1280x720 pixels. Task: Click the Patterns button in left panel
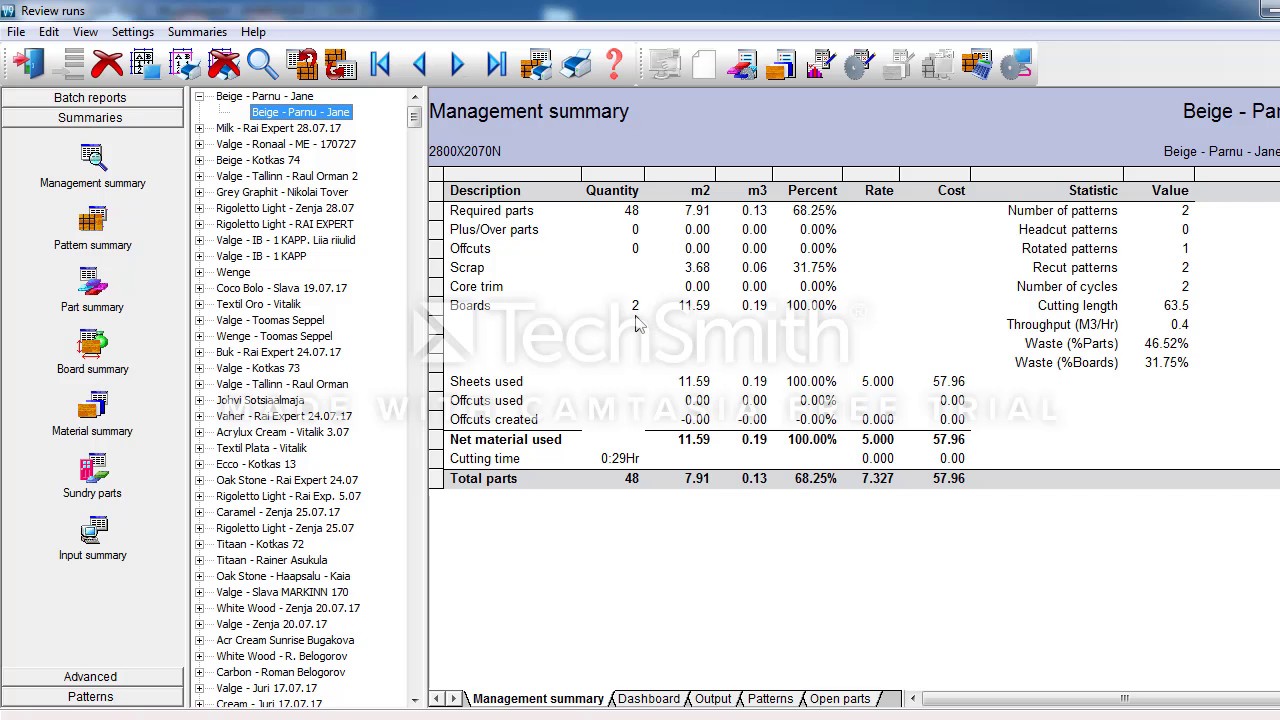pyautogui.click(x=90, y=697)
